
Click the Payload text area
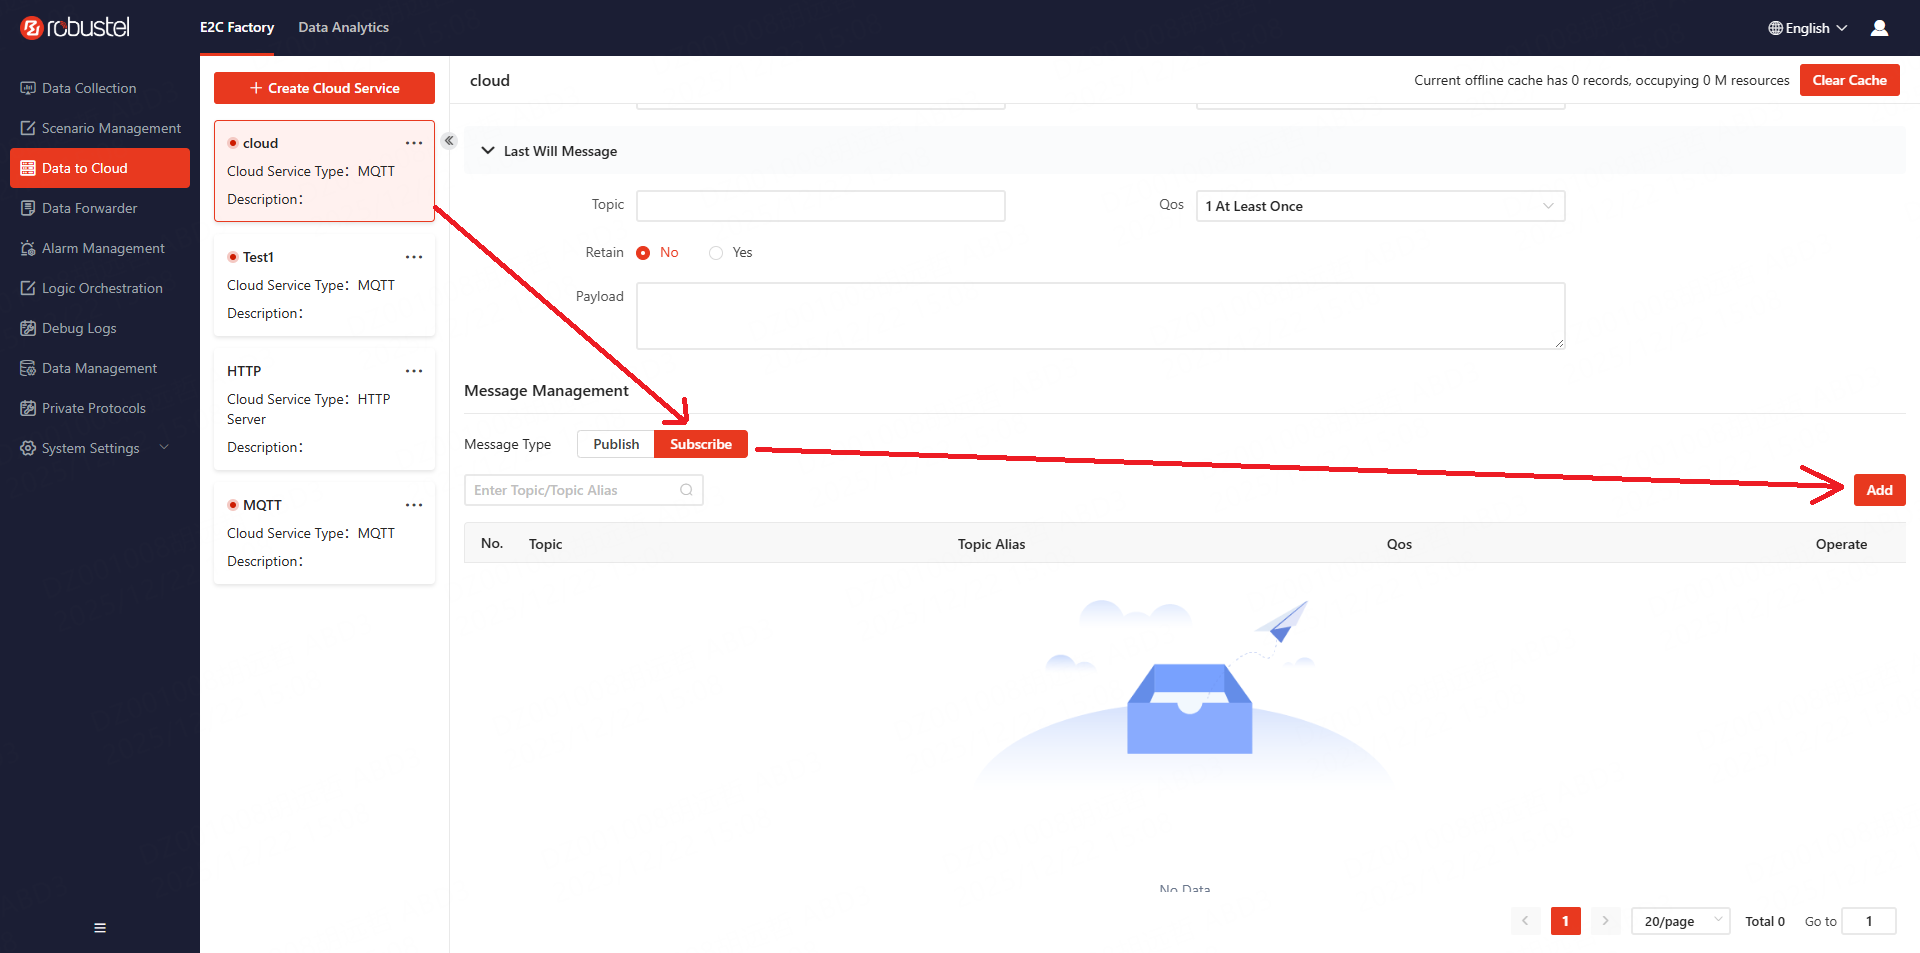pos(1100,316)
